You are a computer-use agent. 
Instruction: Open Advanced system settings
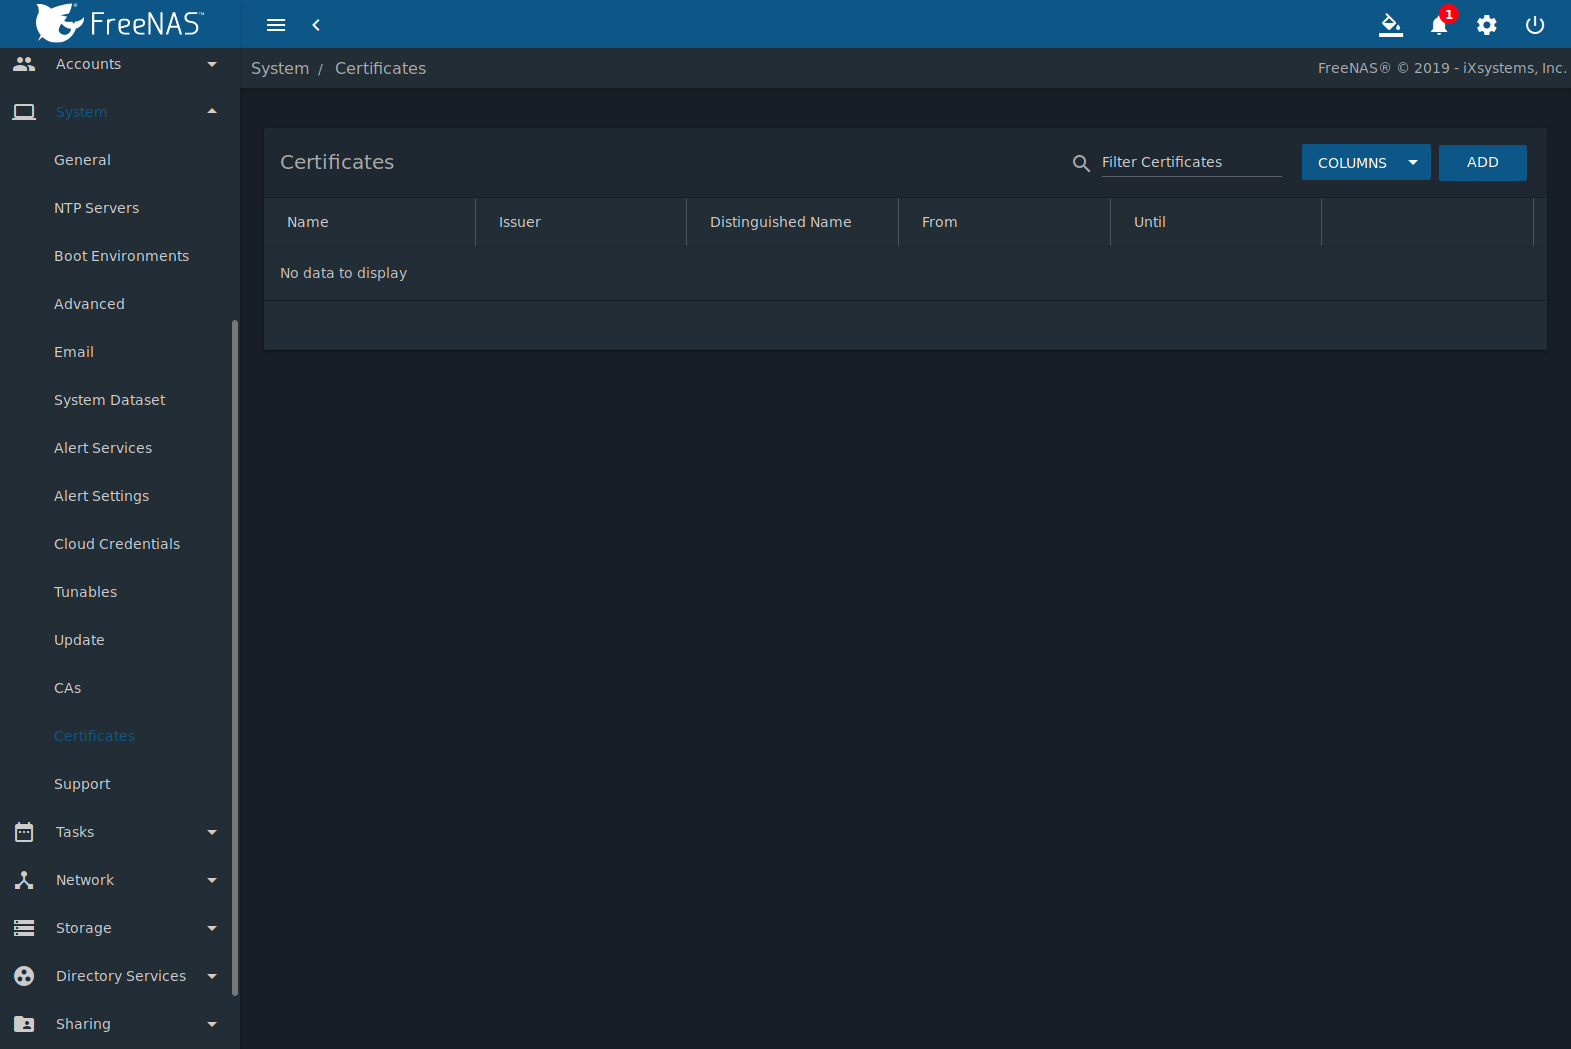pyautogui.click(x=89, y=304)
